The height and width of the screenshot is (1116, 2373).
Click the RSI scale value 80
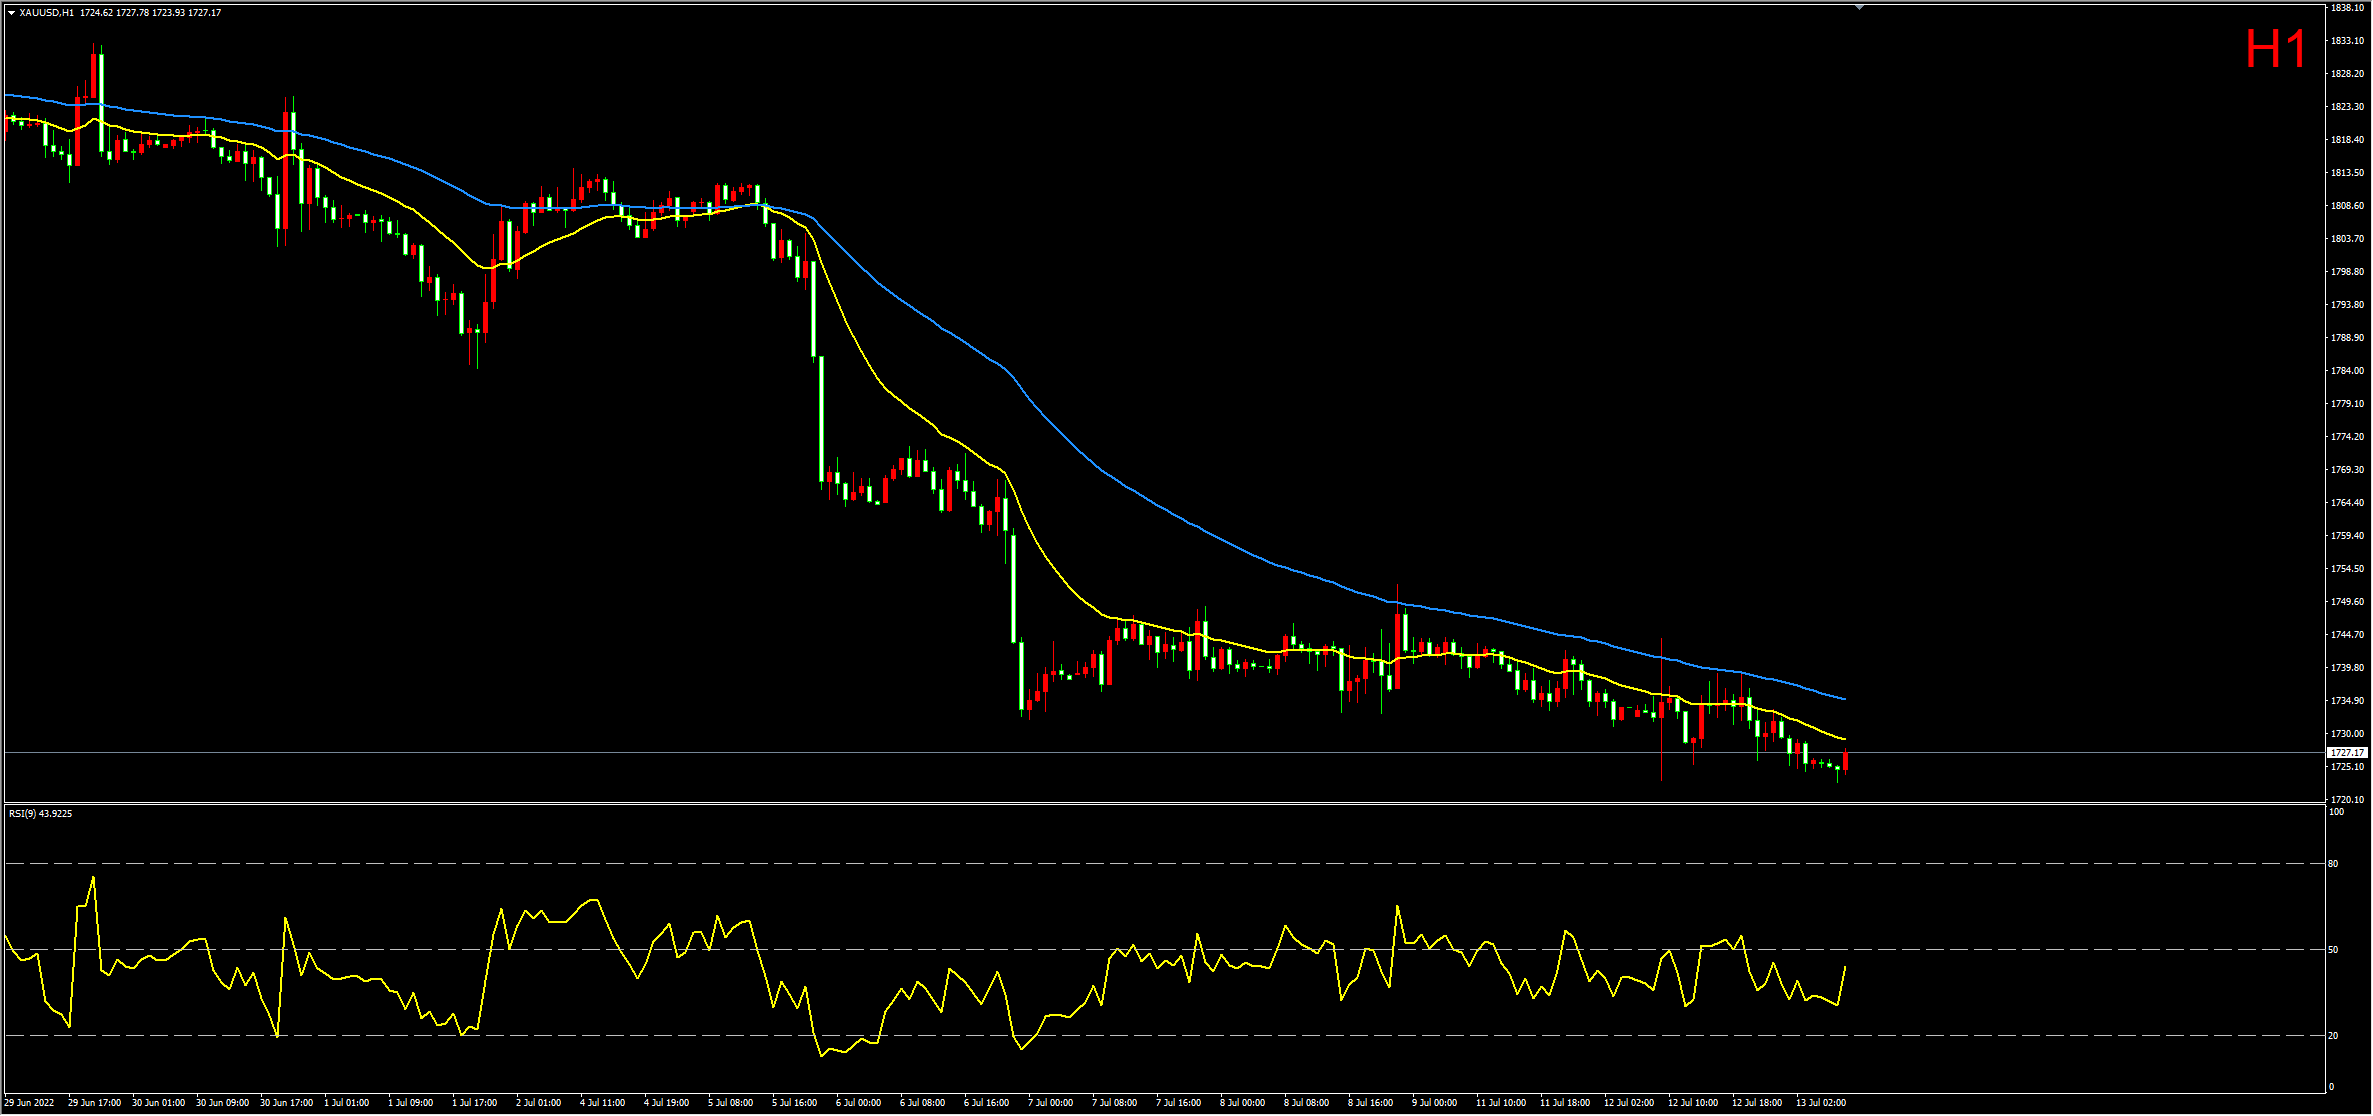(x=2333, y=864)
